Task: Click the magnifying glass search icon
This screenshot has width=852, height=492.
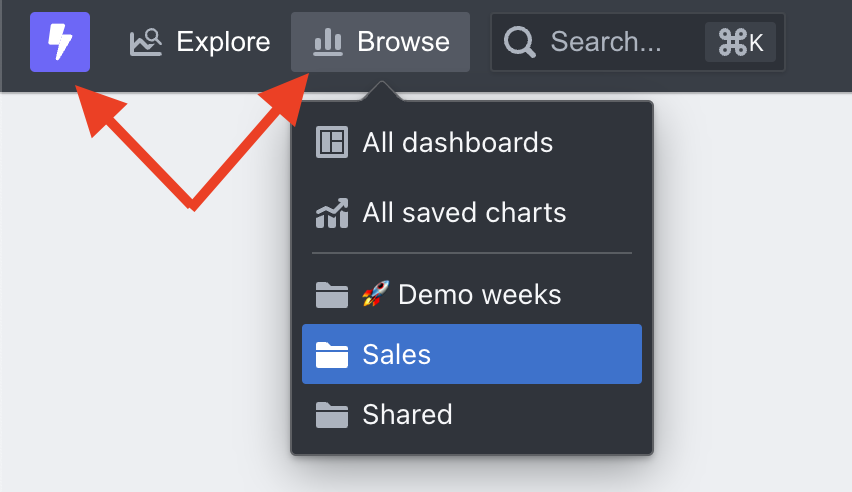Action: click(519, 42)
